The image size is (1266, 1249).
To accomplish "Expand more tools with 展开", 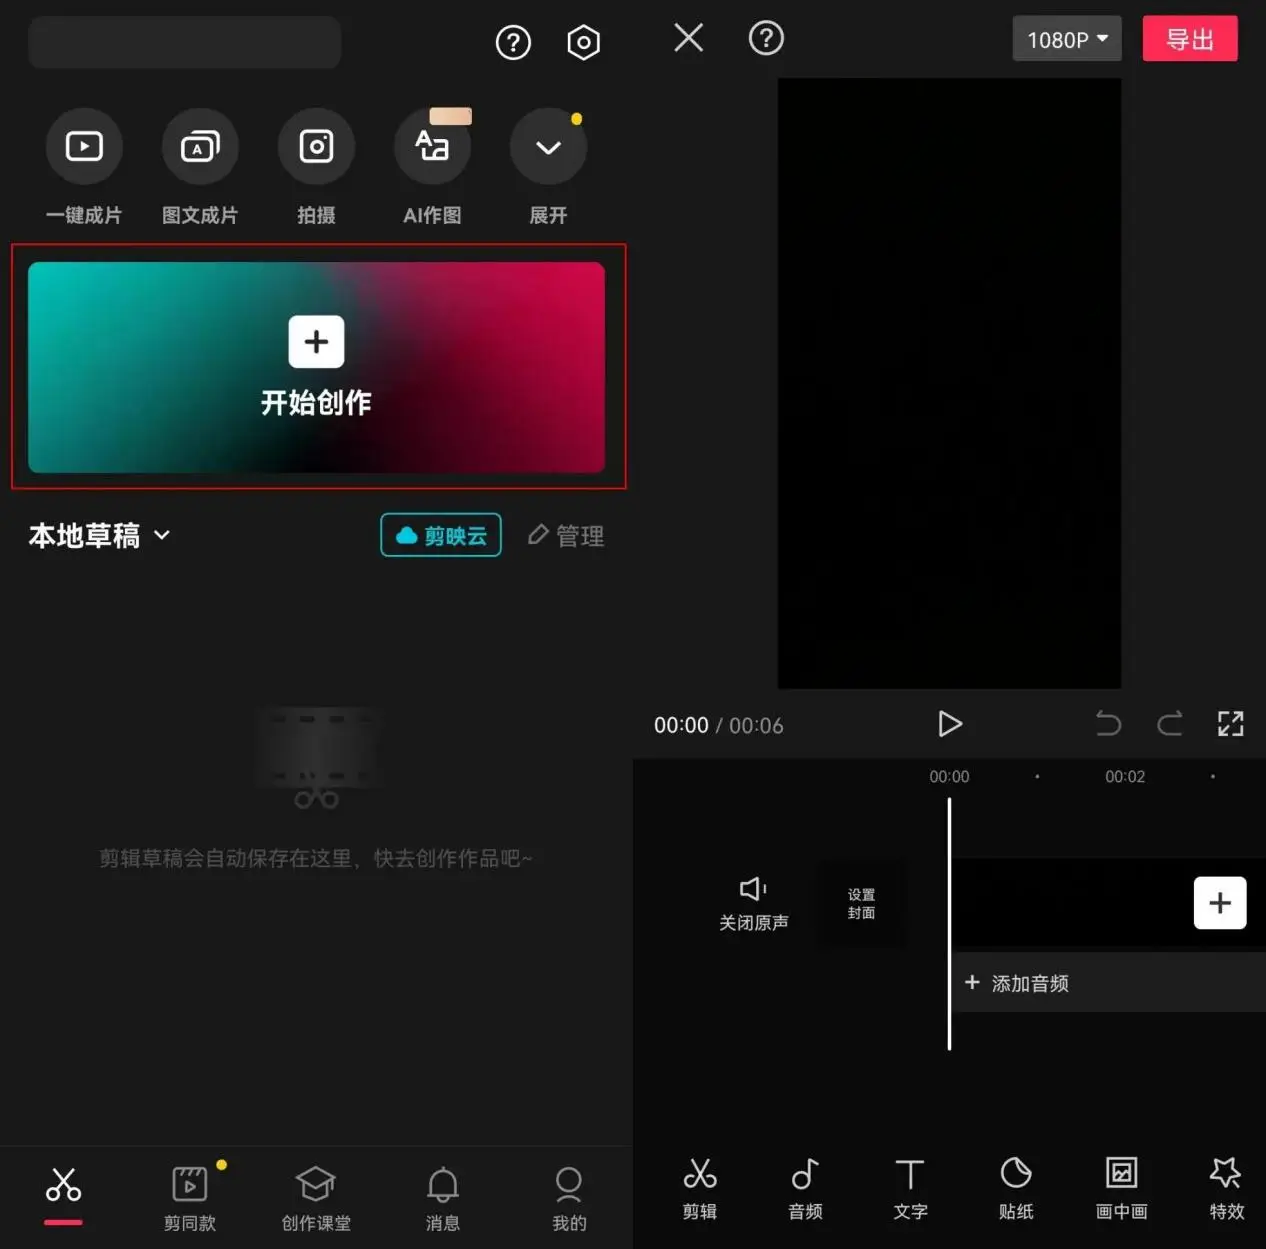I will (548, 147).
